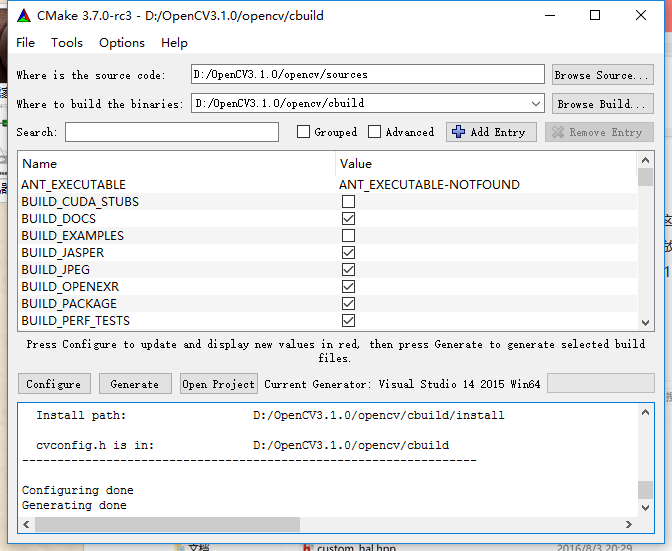Click the Browse Source button

603,75
